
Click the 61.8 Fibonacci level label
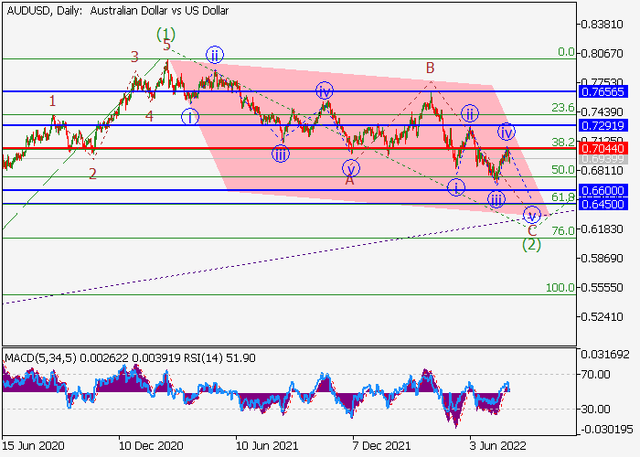coord(562,198)
